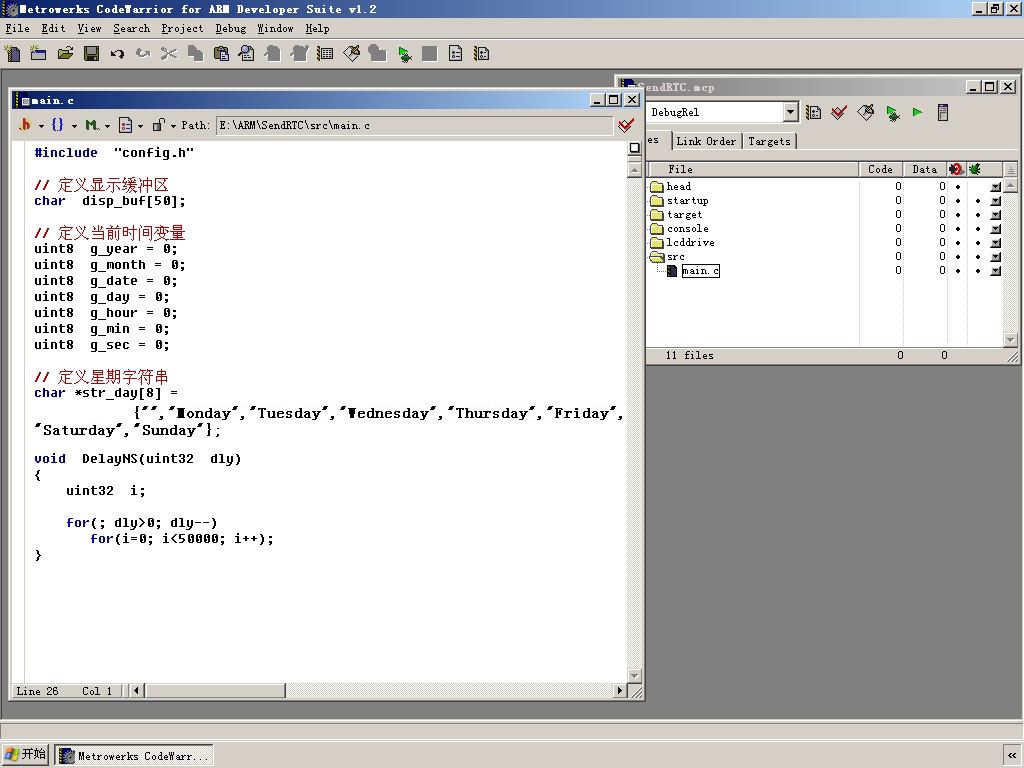The width and height of the screenshot is (1024, 768).
Task: Click the Preferences document icon in main toolbar
Action: pos(456,54)
